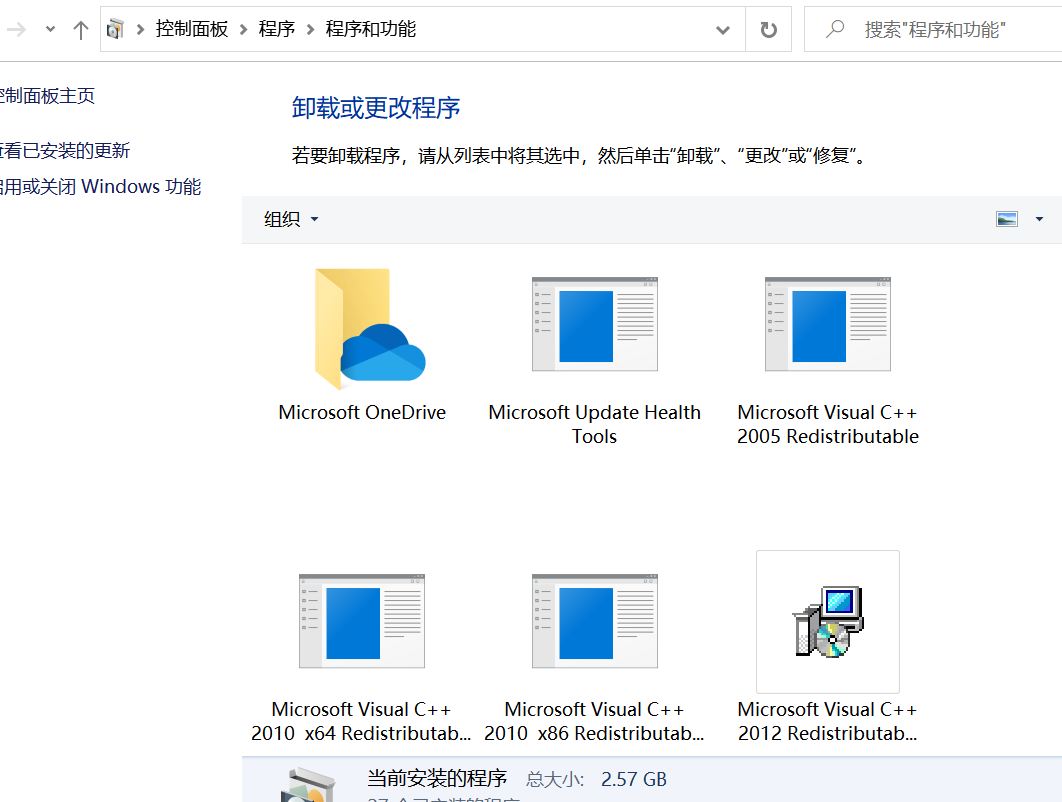The height and width of the screenshot is (802, 1062).
Task: Click the 2010 x86 Redistributable label
Action: coord(595,721)
